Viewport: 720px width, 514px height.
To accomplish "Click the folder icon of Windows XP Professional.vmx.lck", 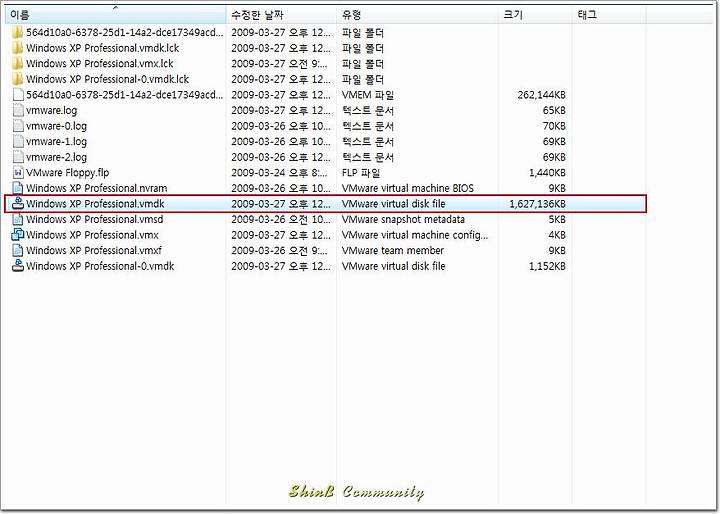I will (17, 63).
